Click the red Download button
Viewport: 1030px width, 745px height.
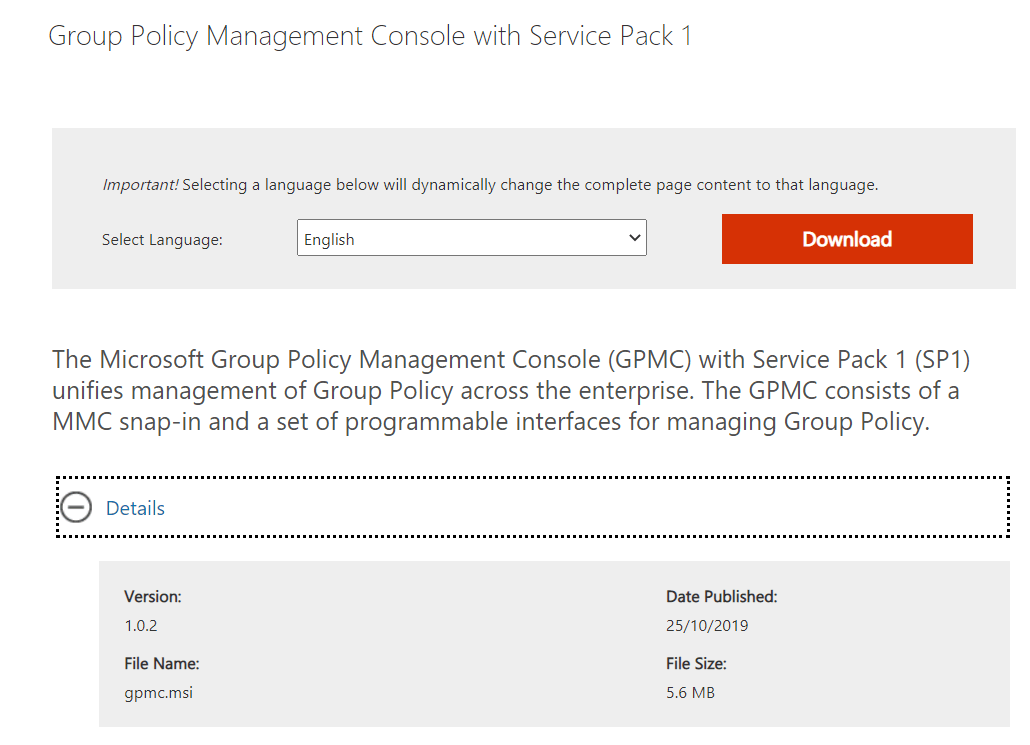click(847, 239)
